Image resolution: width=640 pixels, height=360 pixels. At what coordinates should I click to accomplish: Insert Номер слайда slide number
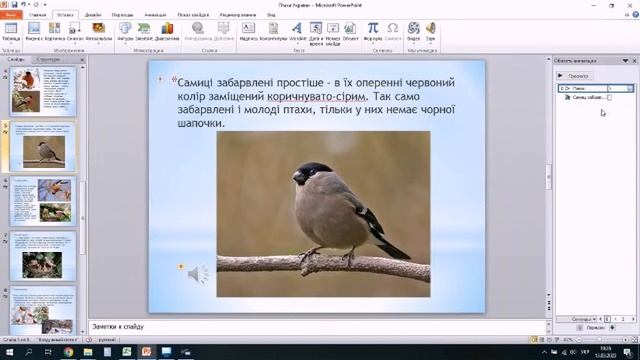[x=333, y=28]
